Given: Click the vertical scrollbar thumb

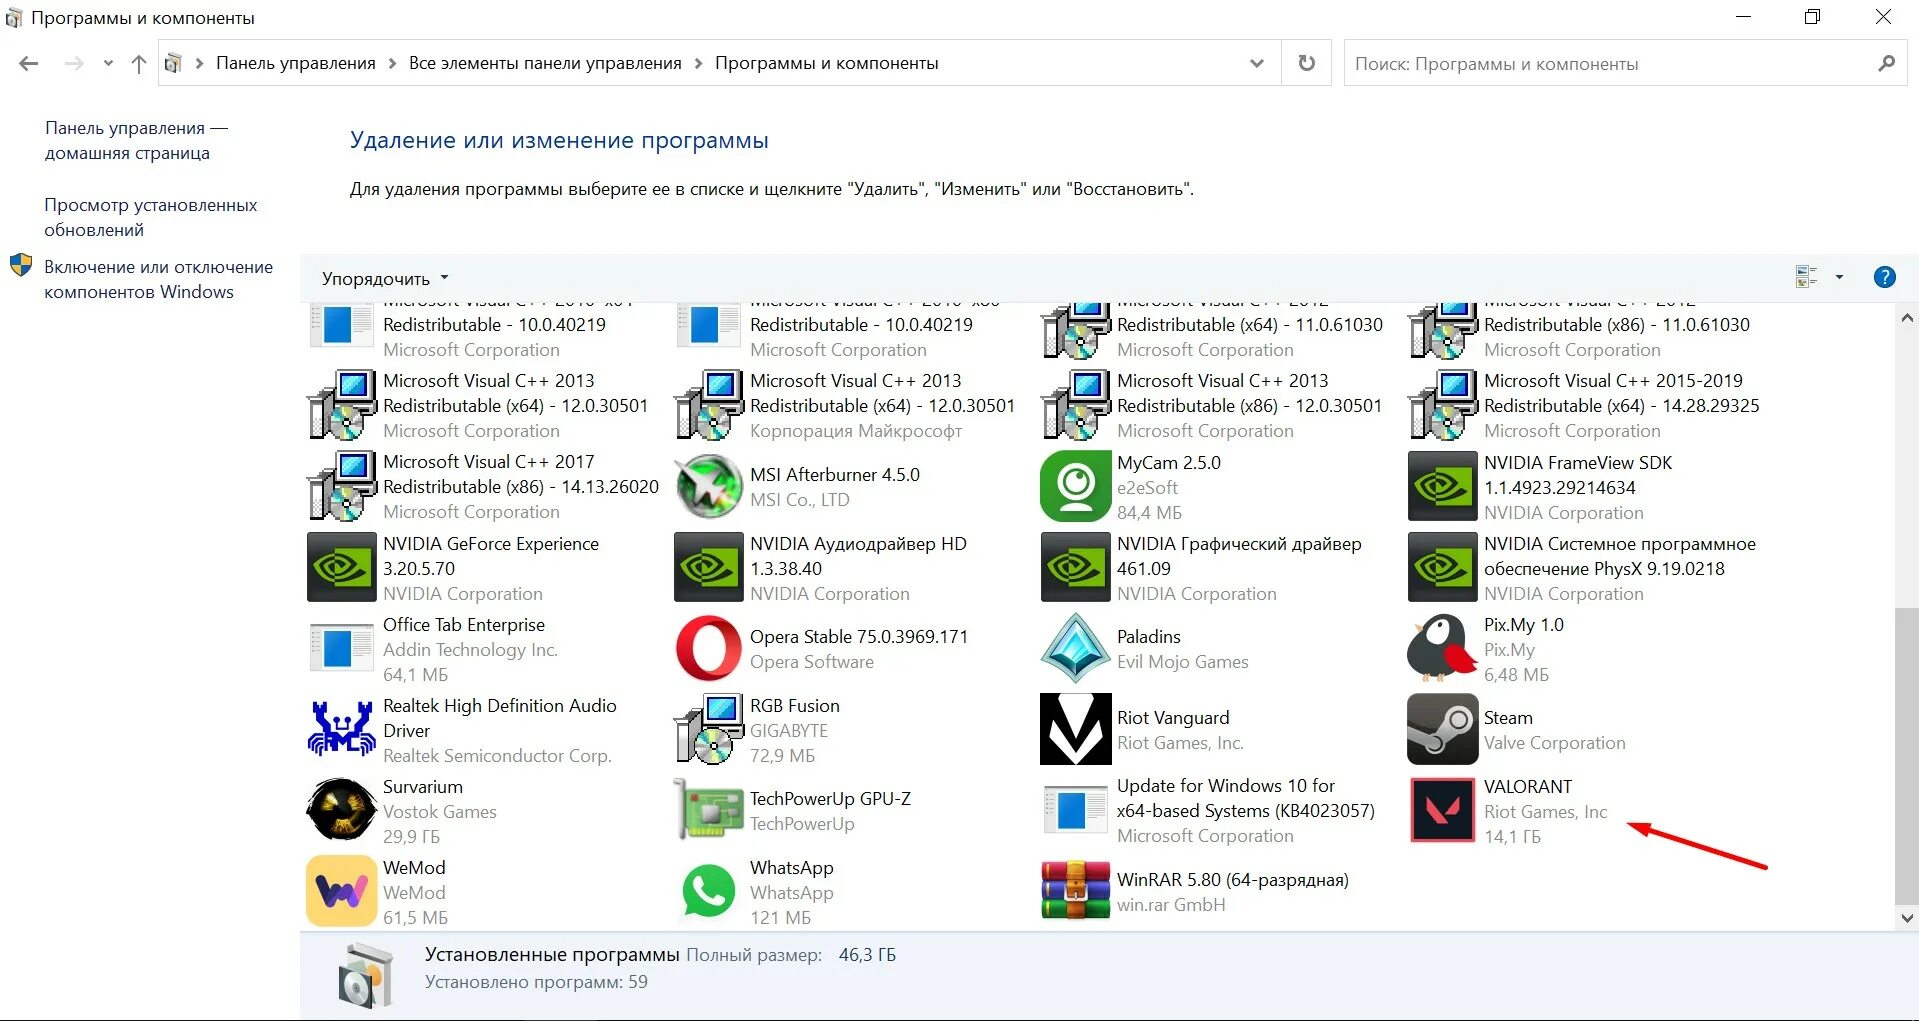Looking at the screenshot, I should pyautogui.click(x=1906, y=755).
